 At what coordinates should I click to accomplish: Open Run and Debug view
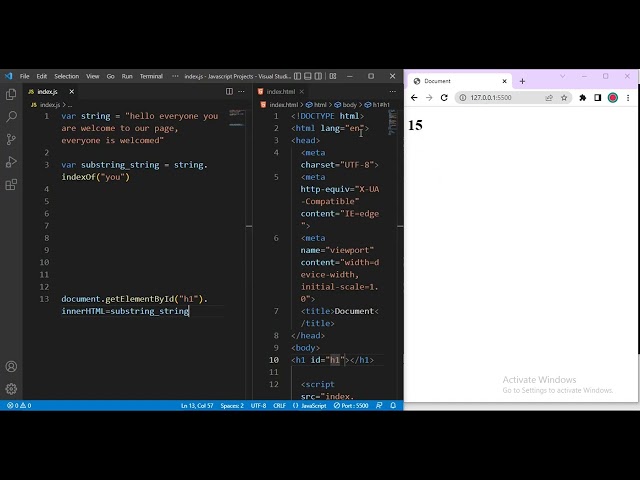pos(11,162)
